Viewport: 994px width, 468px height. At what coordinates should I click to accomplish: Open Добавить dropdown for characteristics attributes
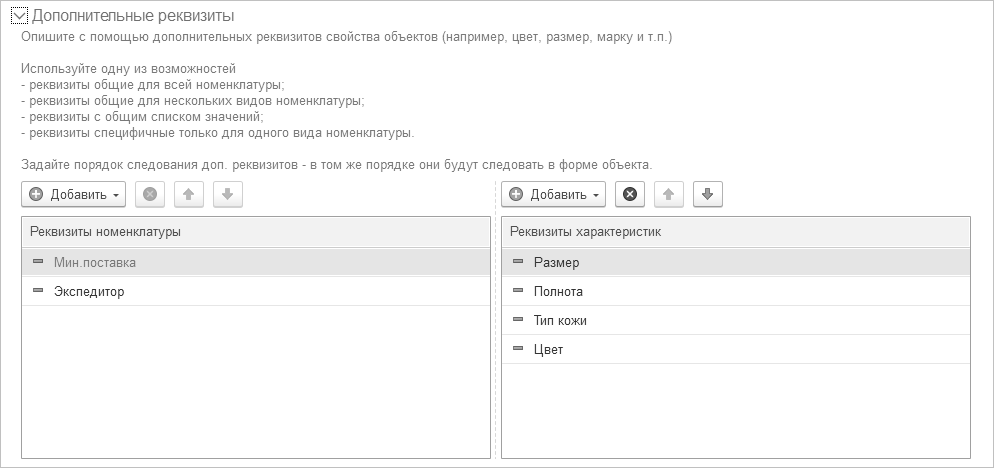tap(554, 194)
